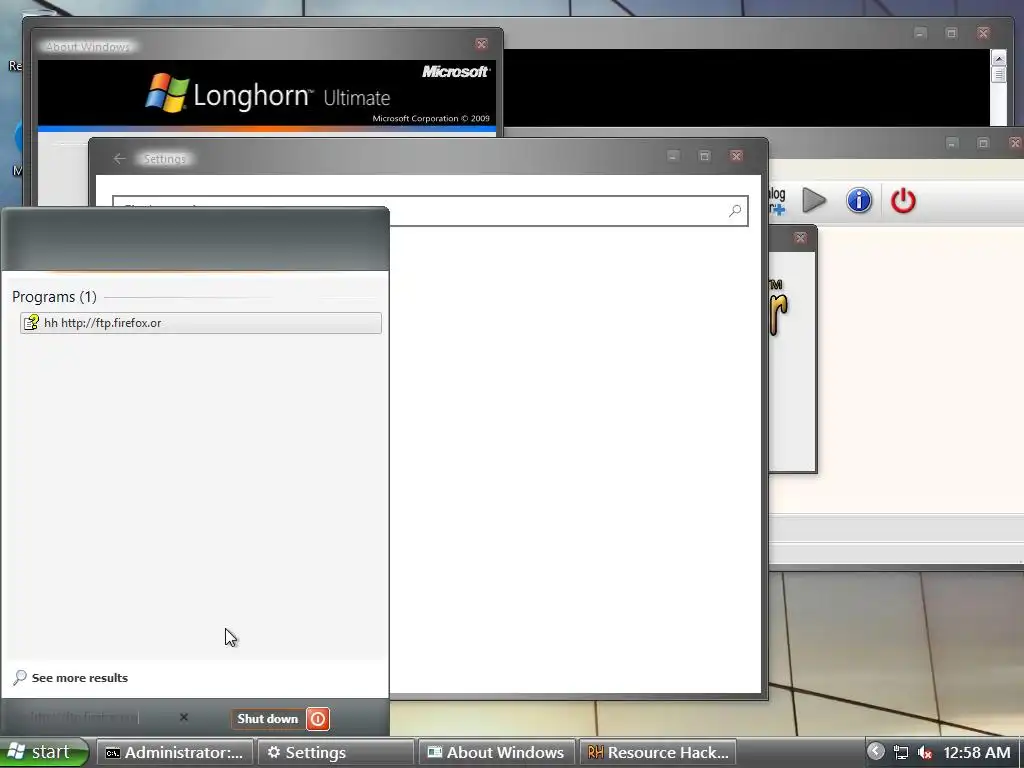Click the taskbar clock showing 12:58 AM
This screenshot has width=1024, height=768.
(x=976, y=752)
